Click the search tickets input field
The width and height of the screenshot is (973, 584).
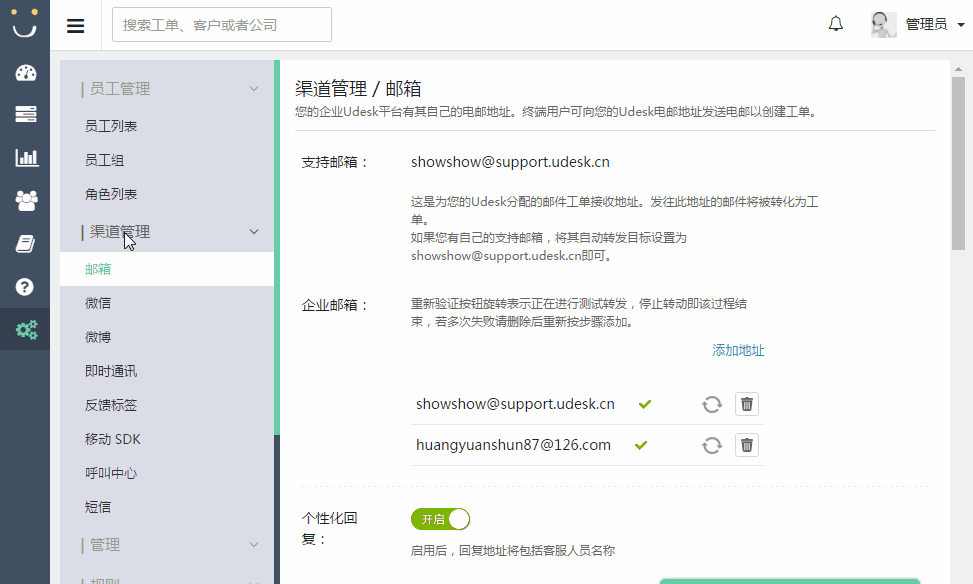click(x=221, y=25)
